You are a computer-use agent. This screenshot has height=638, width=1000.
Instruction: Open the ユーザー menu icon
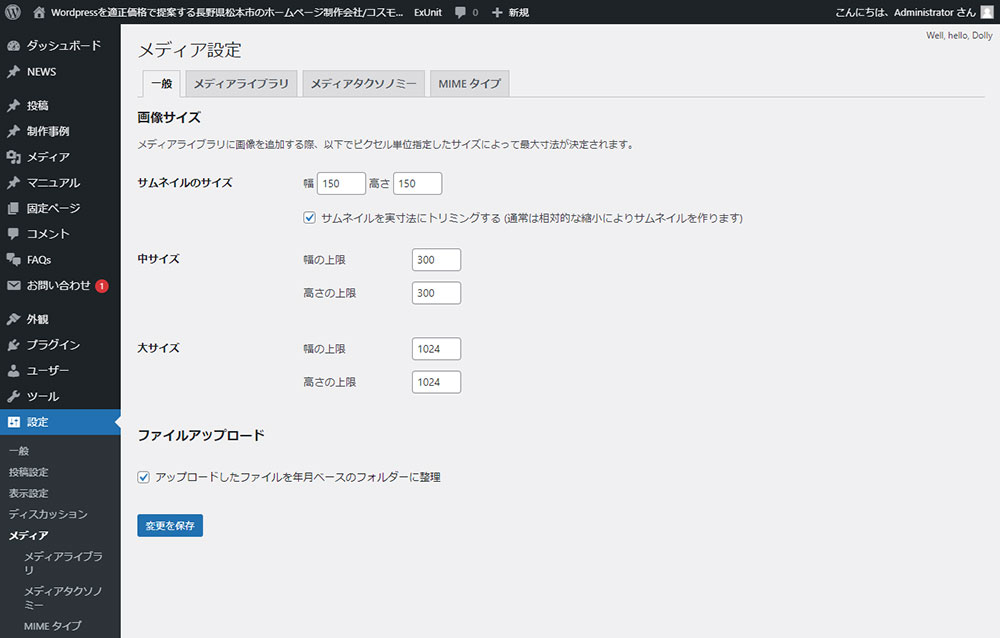(13, 370)
